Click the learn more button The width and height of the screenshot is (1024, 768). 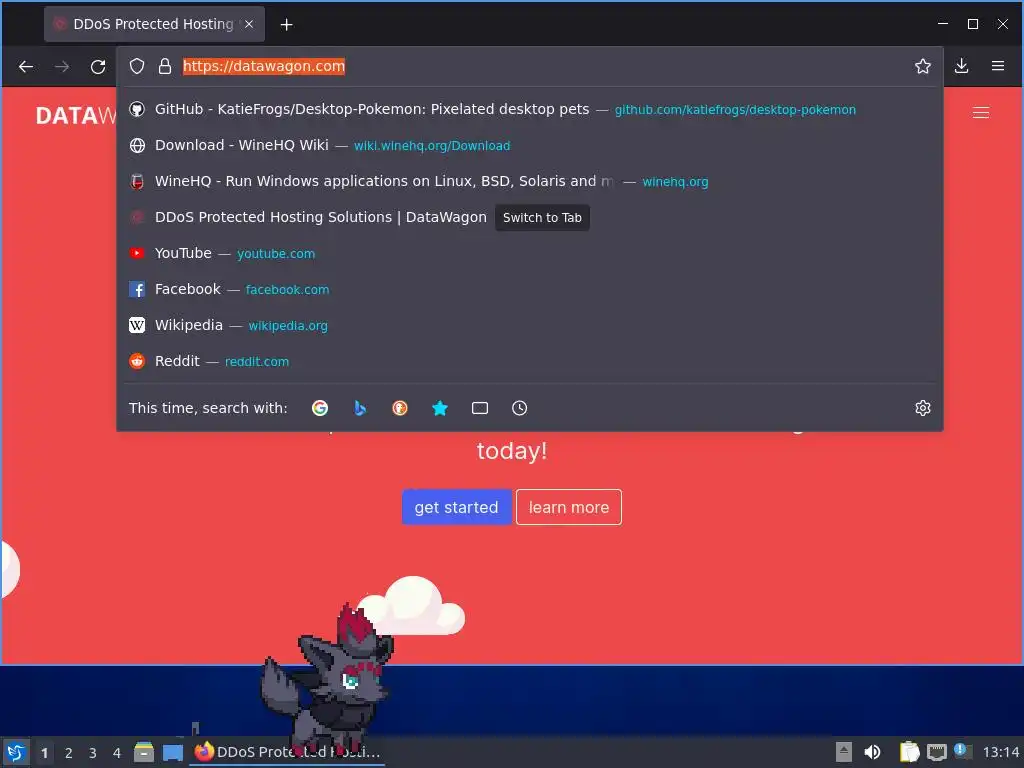coord(569,507)
